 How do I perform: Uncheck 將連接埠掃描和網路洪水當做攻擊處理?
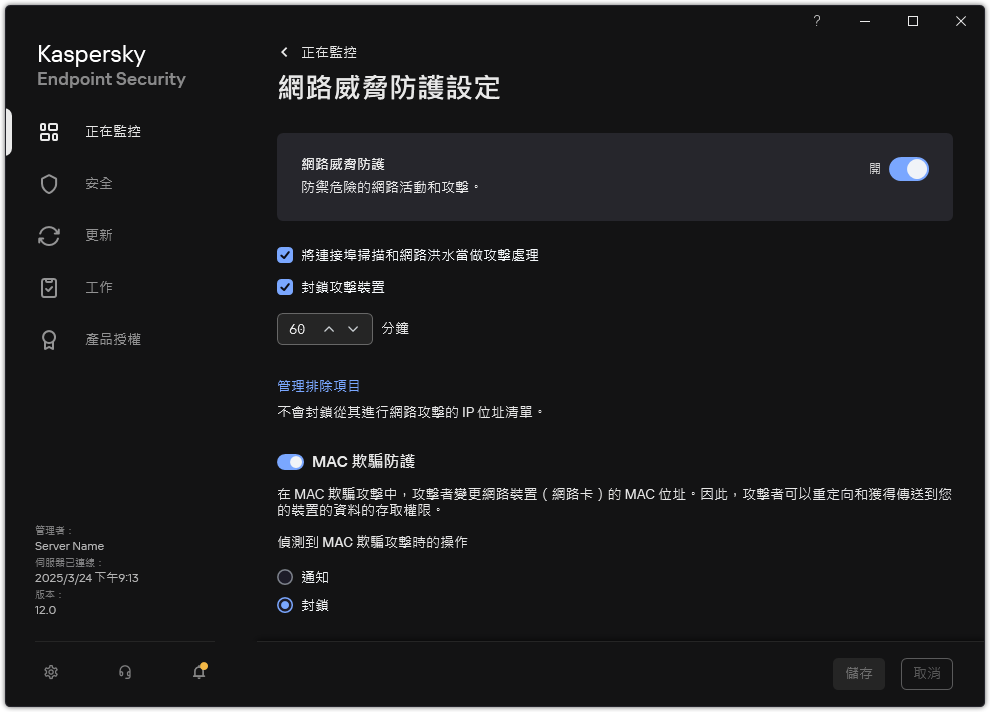[x=285, y=255]
